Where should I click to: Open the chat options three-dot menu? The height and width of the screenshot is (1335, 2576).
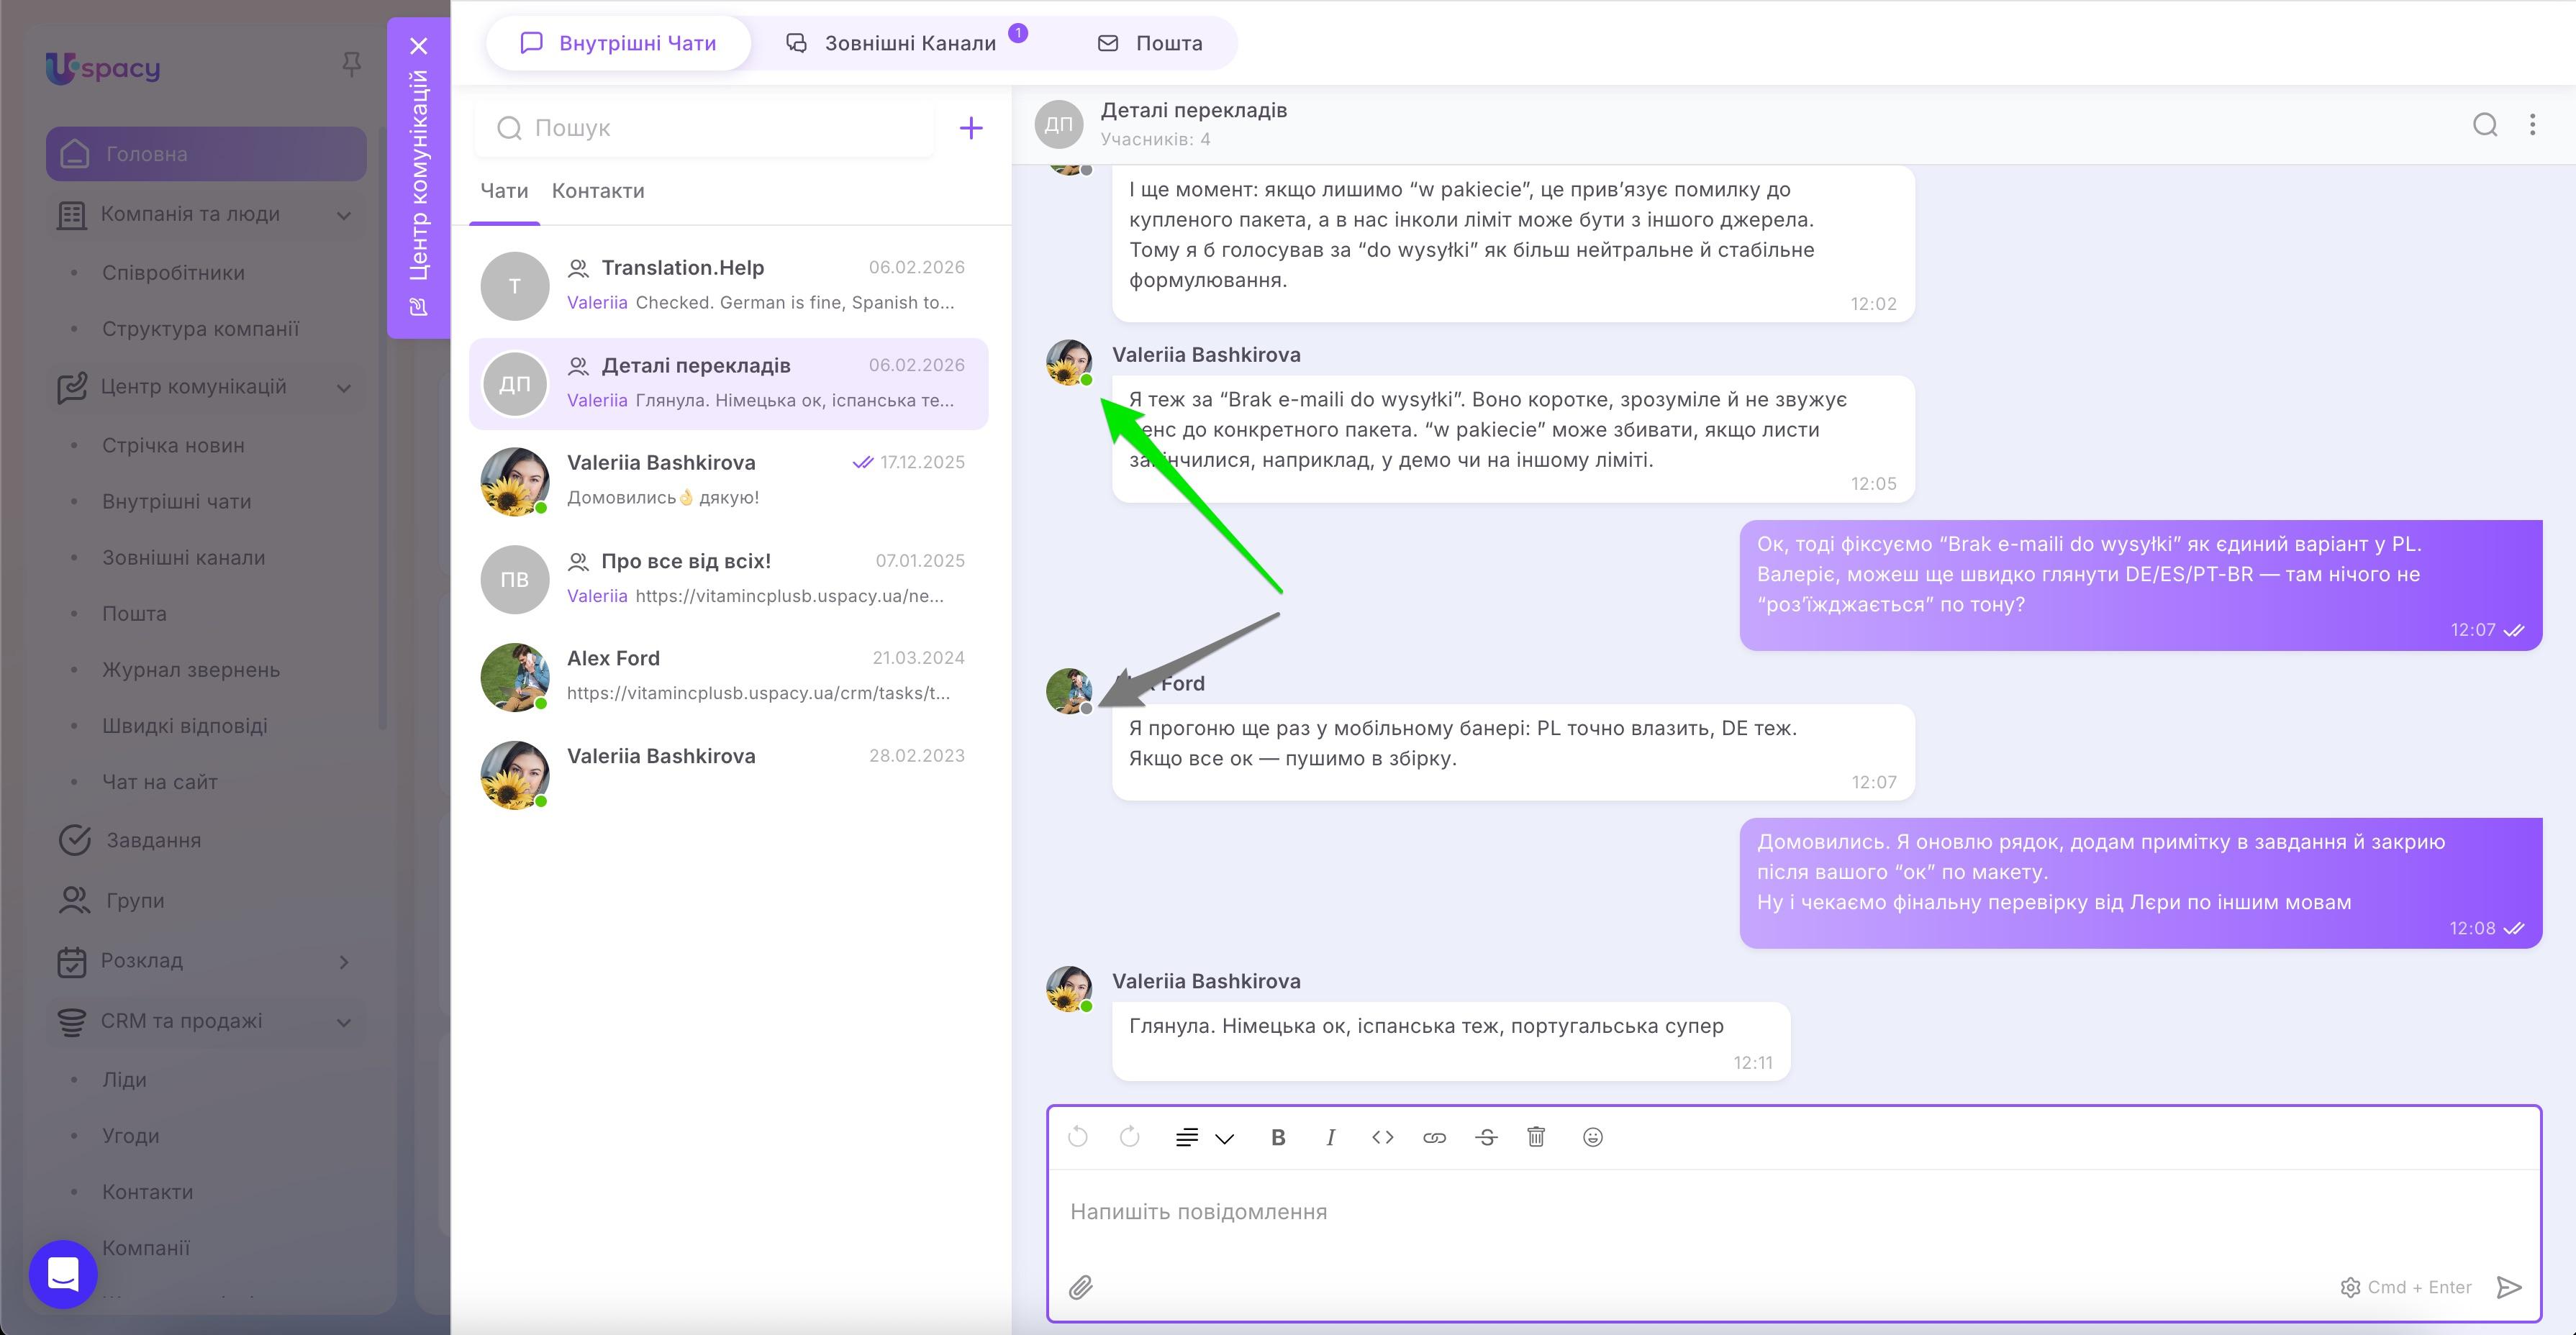2533,124
